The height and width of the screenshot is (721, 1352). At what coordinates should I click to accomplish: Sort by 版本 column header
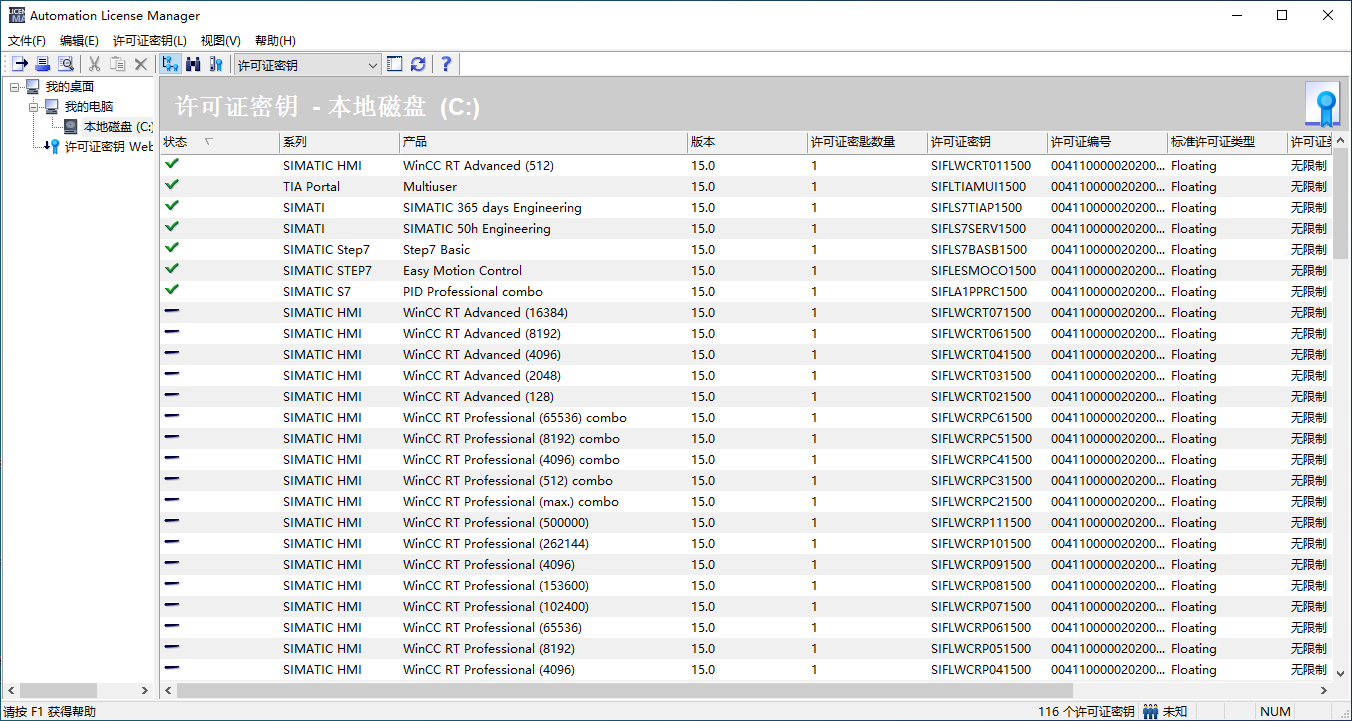click(747, 142)
